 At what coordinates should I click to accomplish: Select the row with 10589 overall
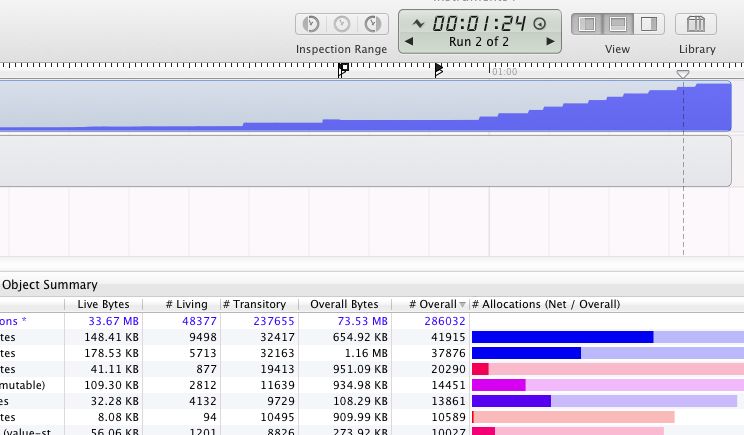coord(372,417)
